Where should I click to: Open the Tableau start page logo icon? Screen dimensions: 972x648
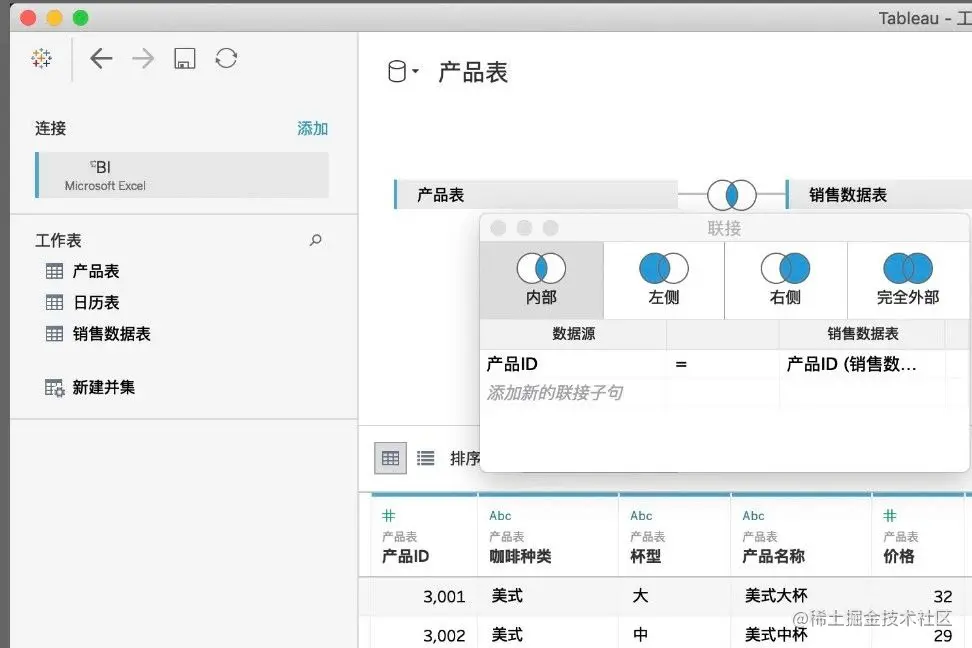pos(42,58)
